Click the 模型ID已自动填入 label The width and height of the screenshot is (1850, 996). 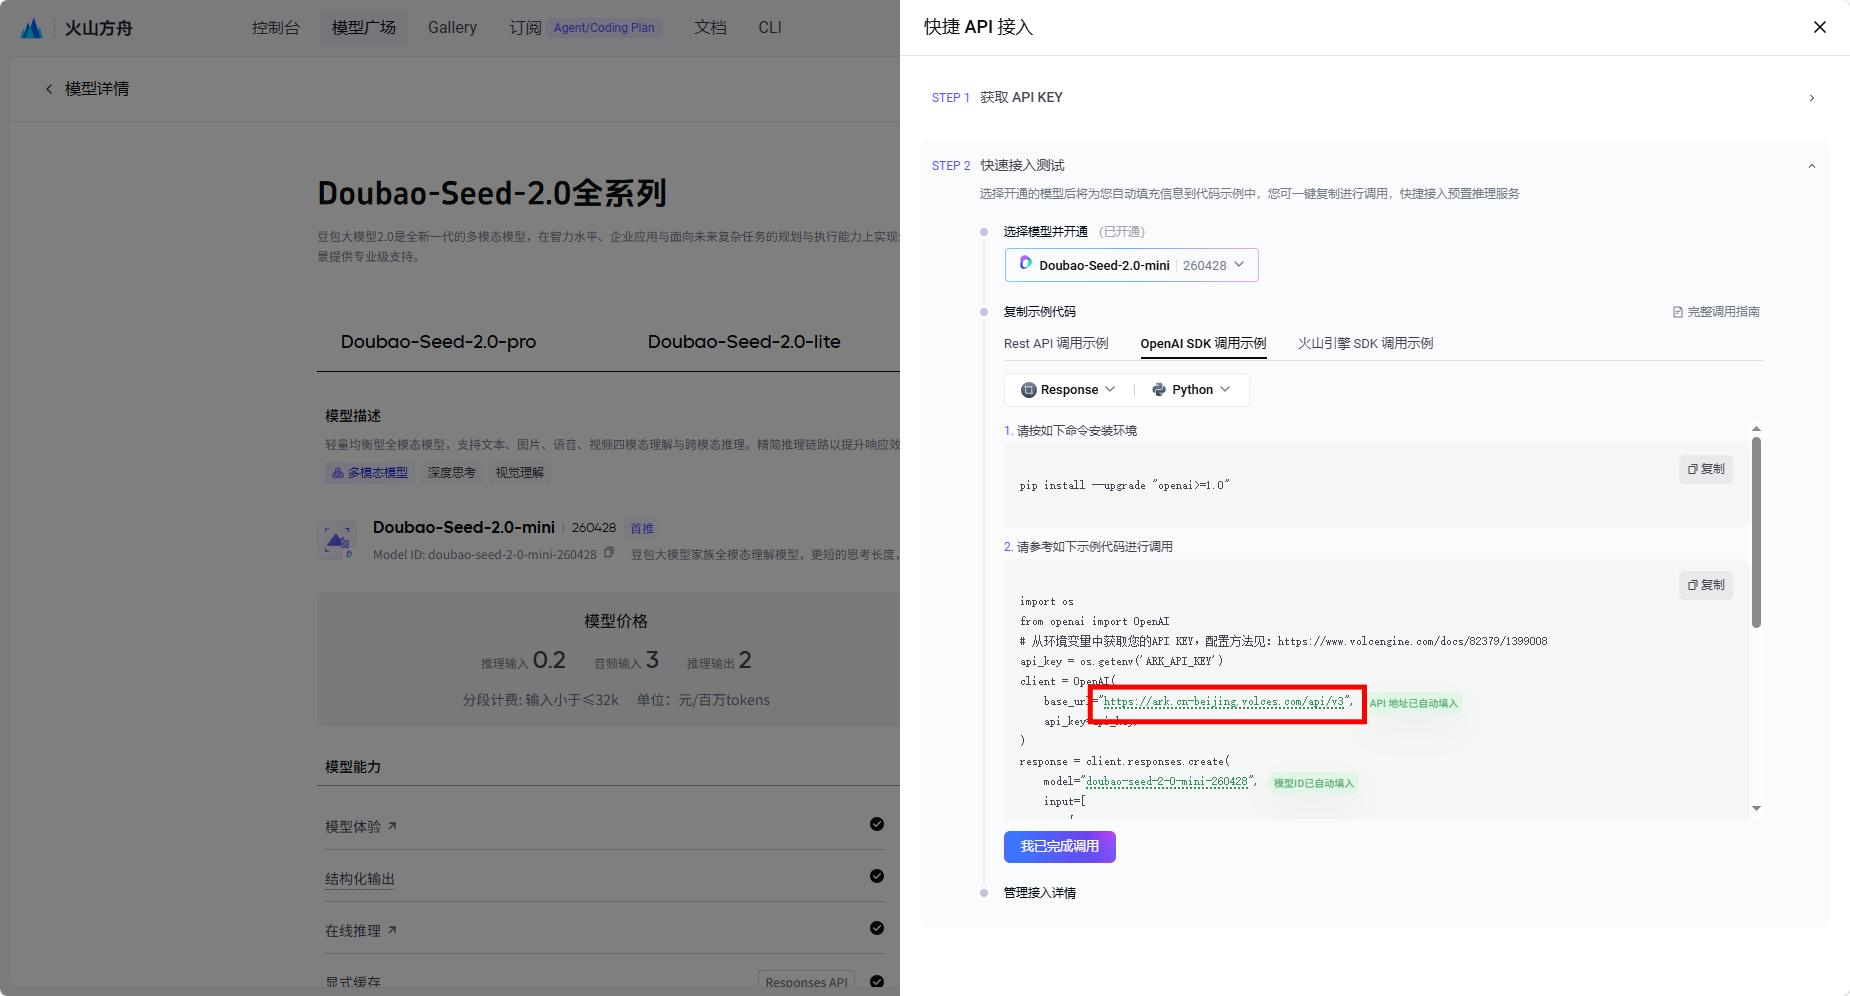[x=1313, y=783]
